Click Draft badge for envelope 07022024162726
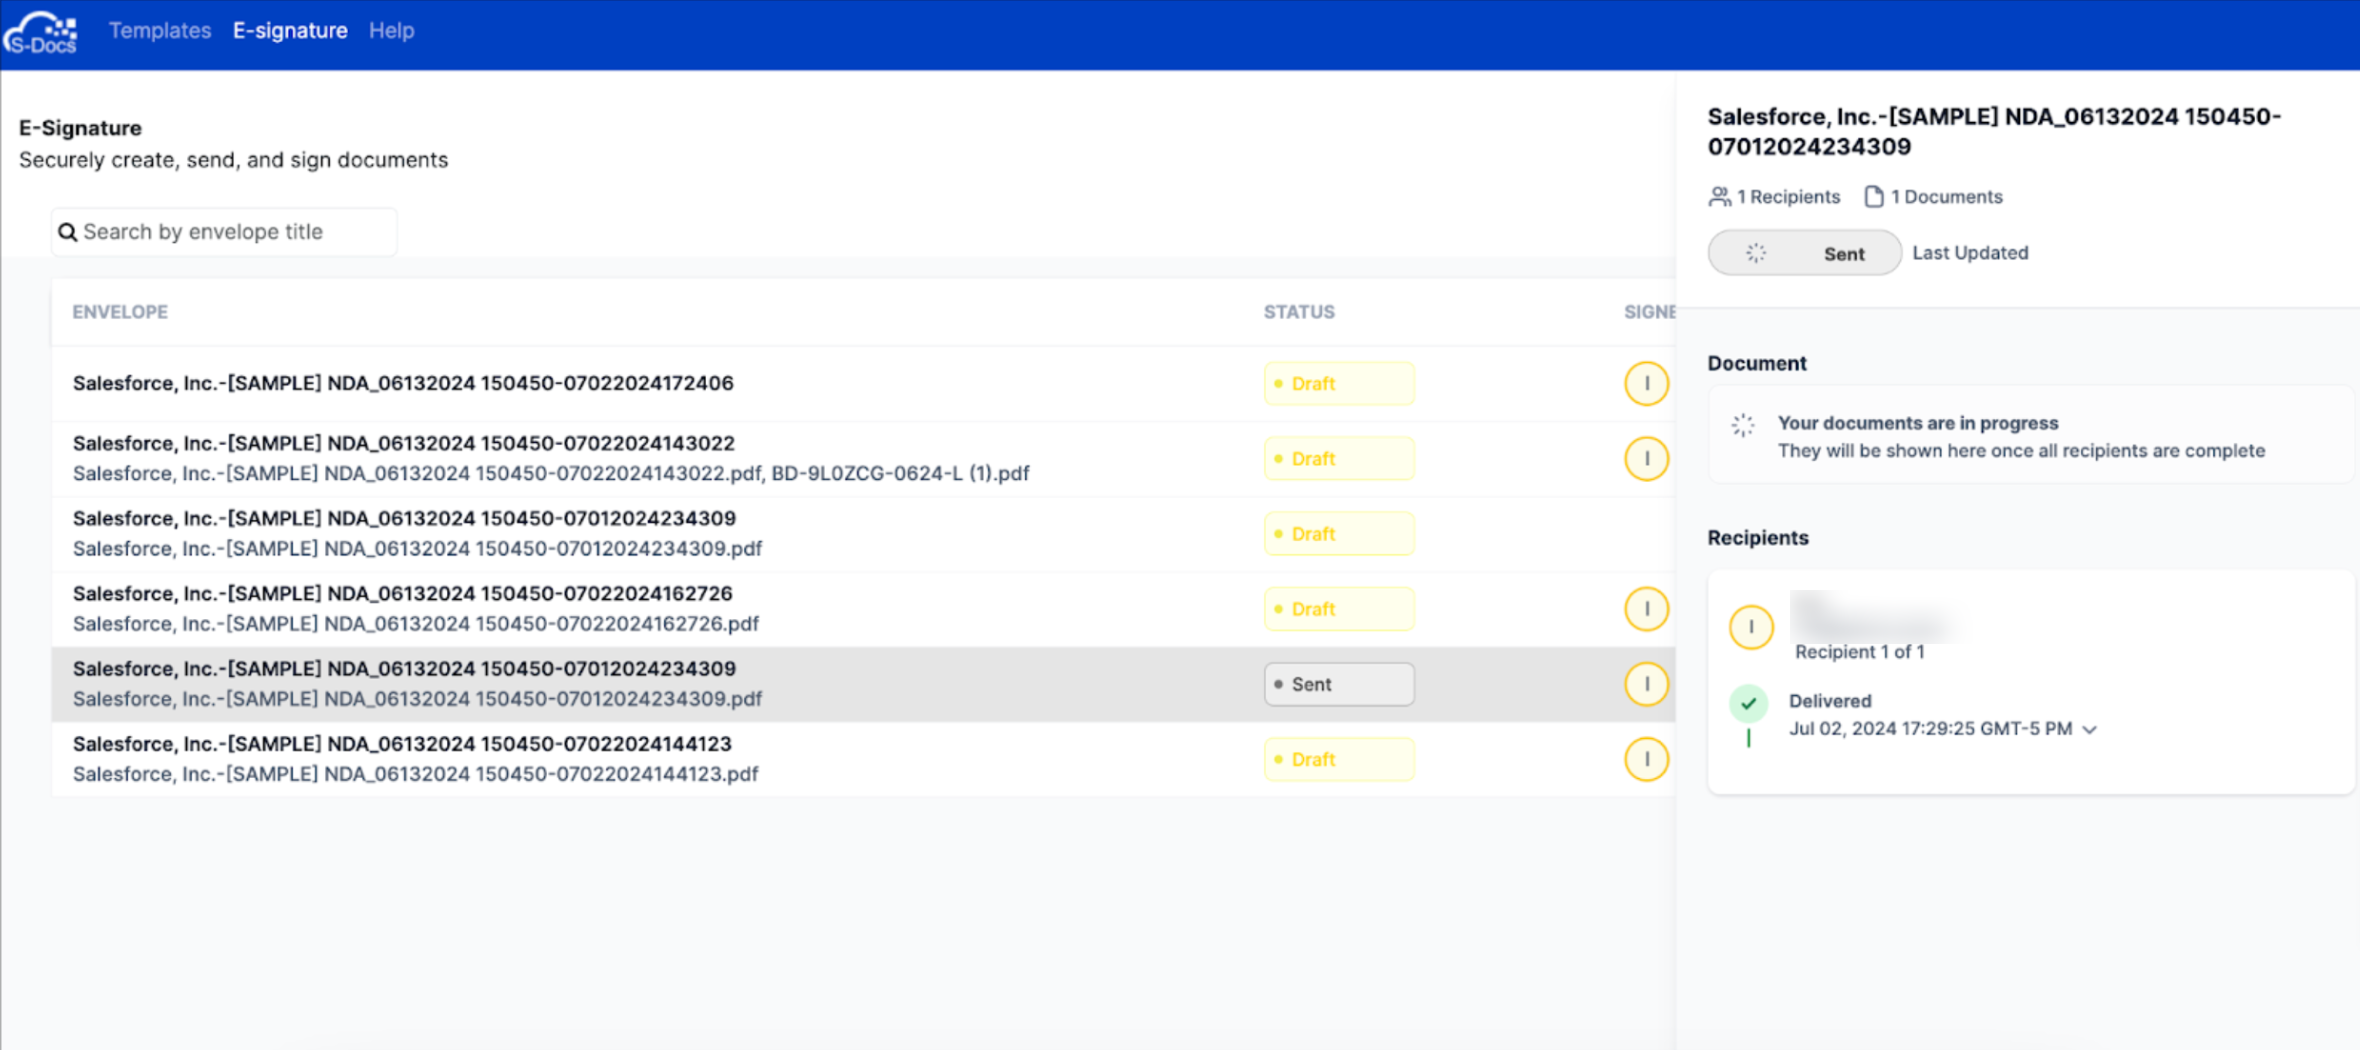Screen dimensions: 2360x1050 [1339, 609]
